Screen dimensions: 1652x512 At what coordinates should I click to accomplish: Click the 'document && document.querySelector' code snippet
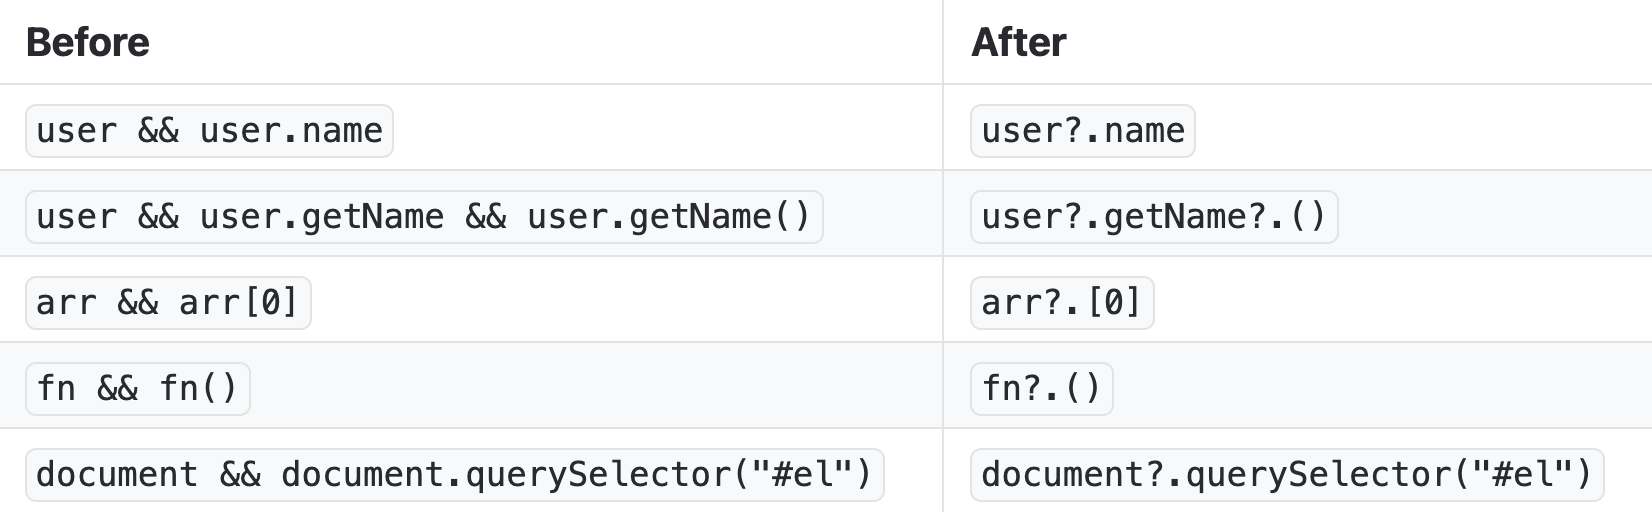point(454,475)
